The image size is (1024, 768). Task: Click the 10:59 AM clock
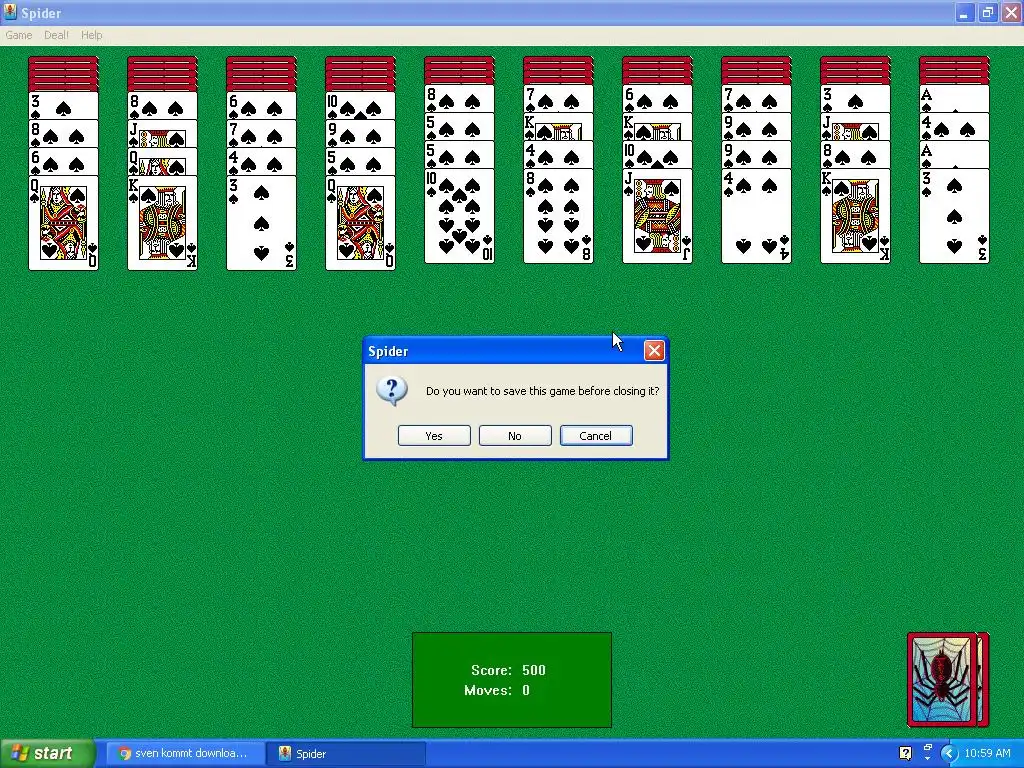point(987,754)
